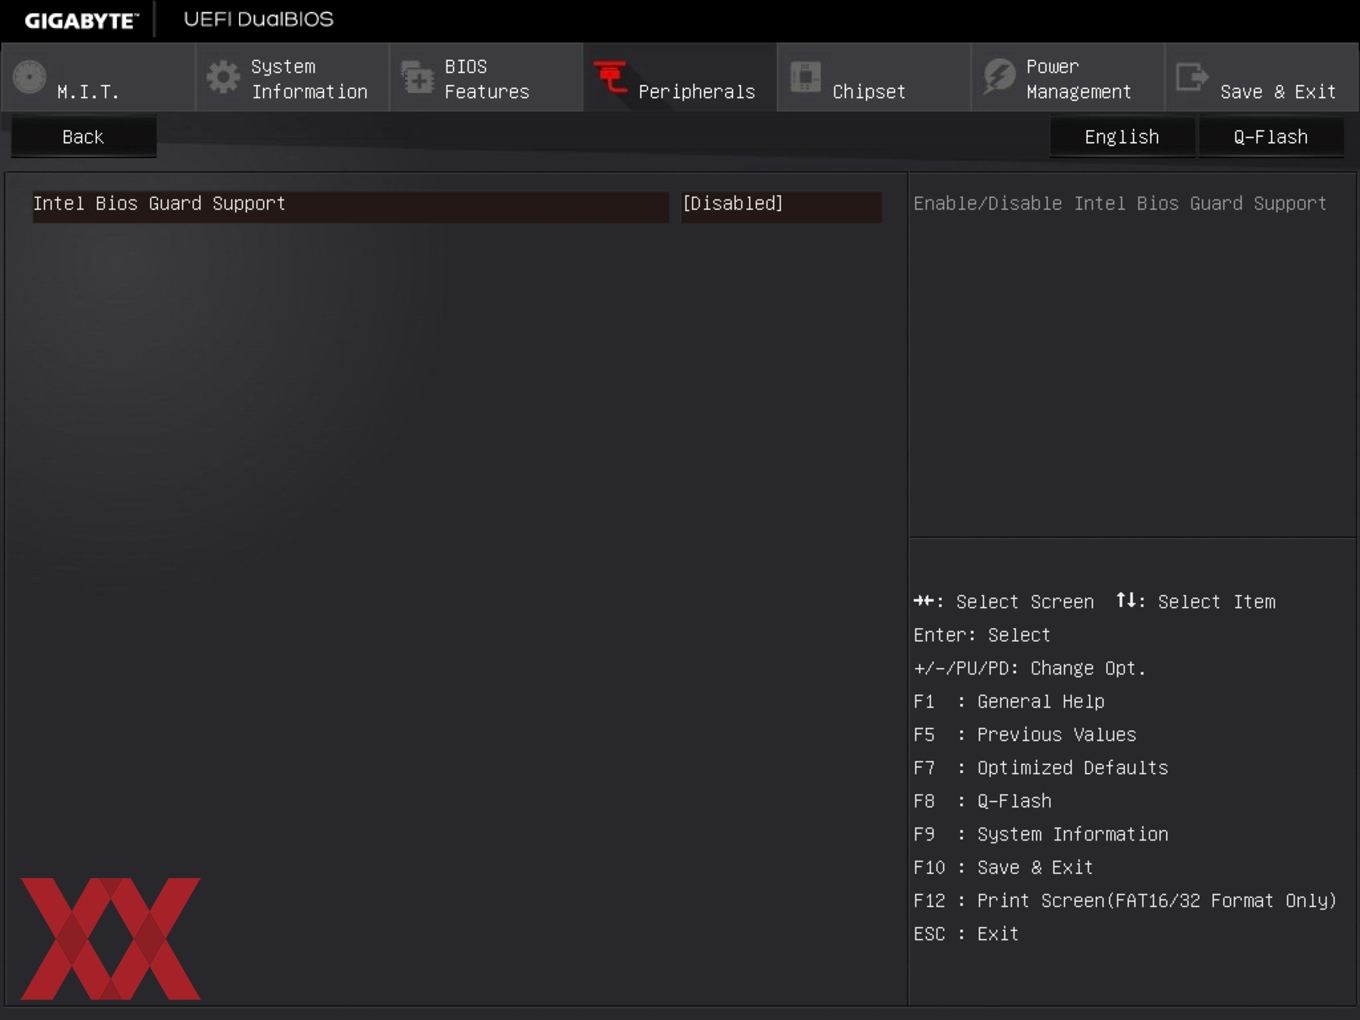1360x1020 pixels.
Task: Click the F7 Optimized Defaults line
Action: click(1041, 768)
